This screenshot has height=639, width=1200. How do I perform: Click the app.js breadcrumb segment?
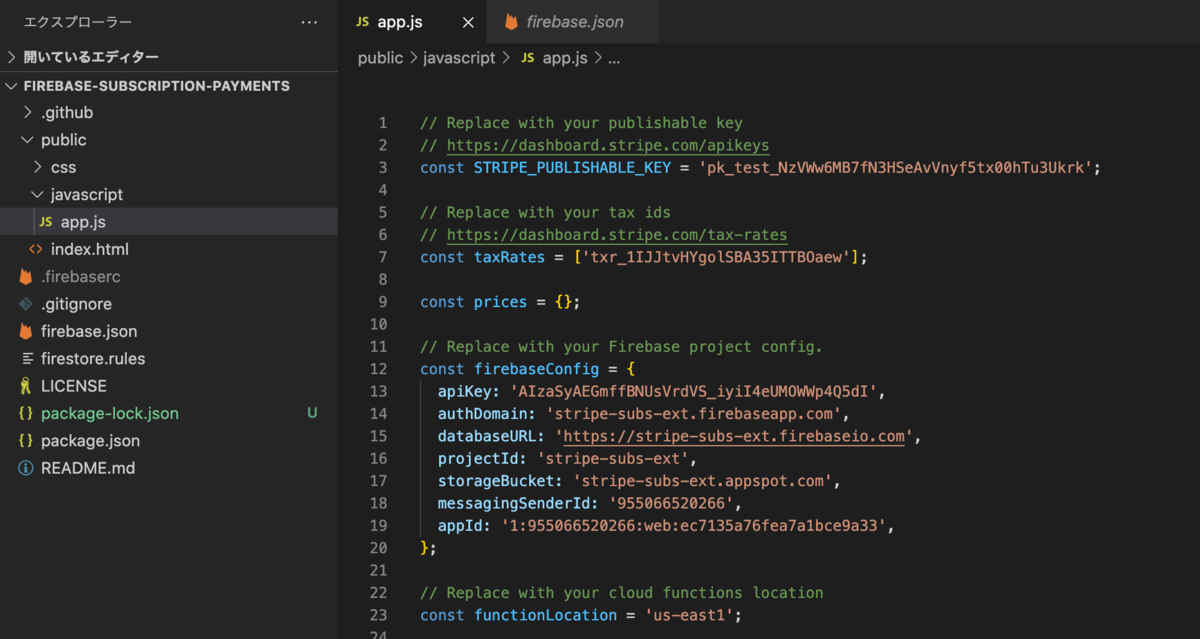[564, 58]
